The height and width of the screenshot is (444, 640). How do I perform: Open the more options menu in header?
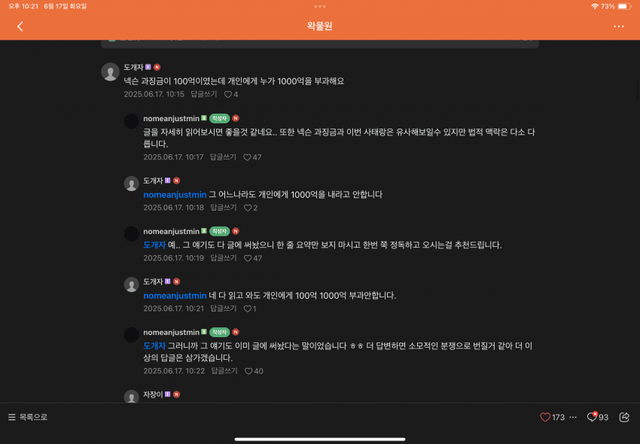[x=618, y=27]
